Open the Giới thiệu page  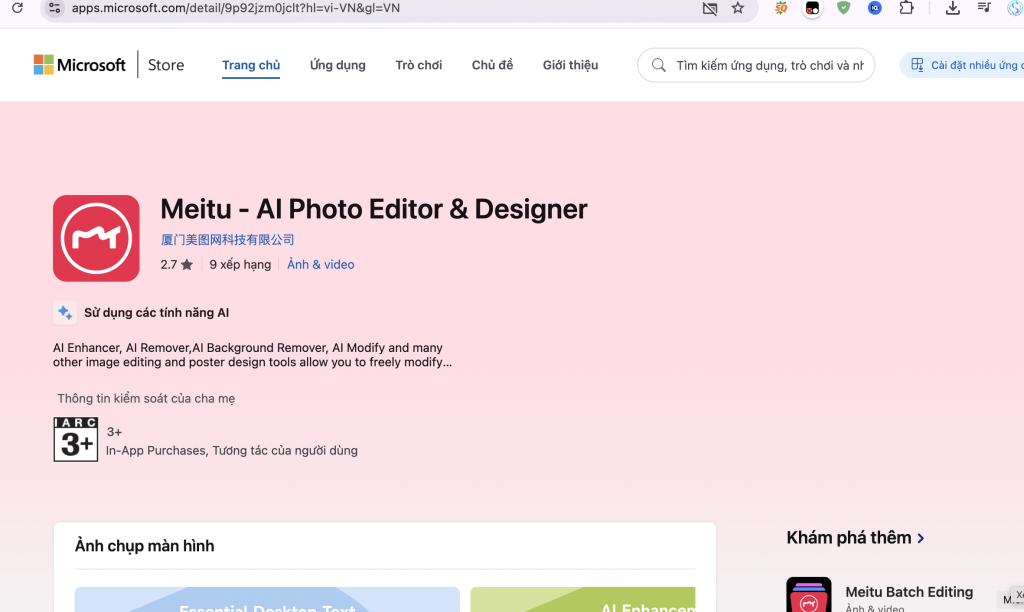click(570, 65)
